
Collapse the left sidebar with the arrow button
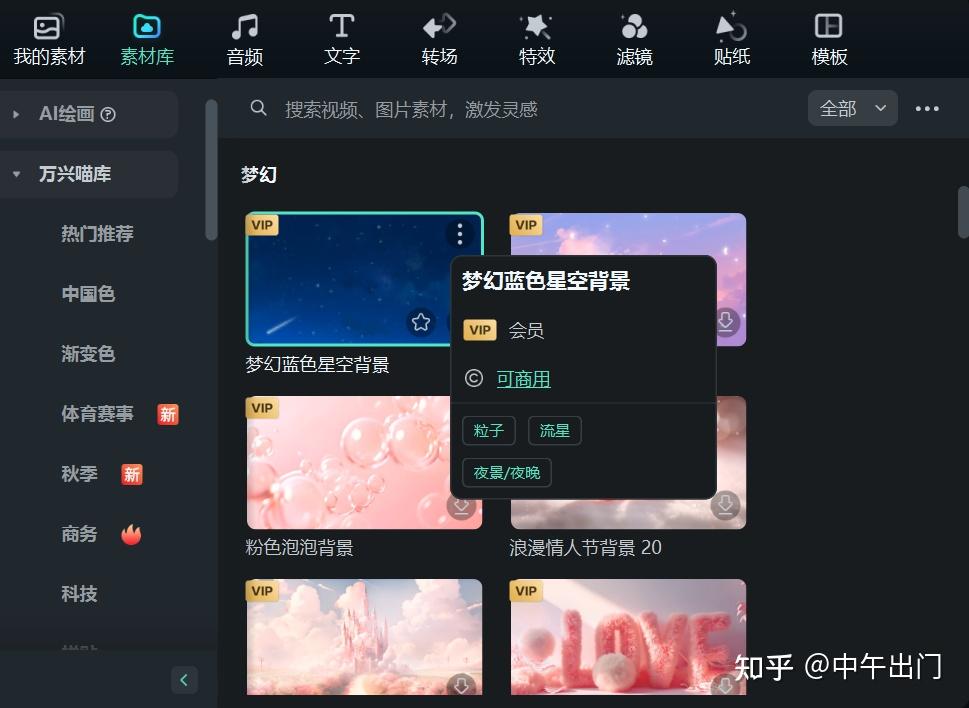(184, 680)
